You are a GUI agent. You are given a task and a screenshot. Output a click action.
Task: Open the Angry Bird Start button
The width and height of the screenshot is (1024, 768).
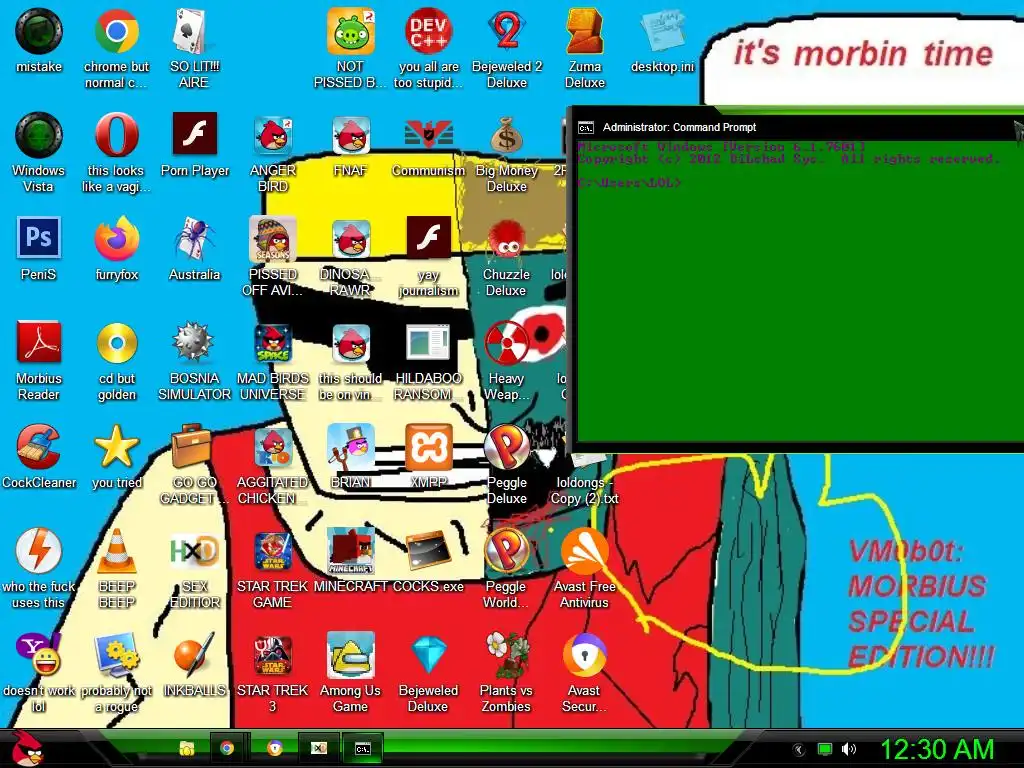tap(27, 748)
